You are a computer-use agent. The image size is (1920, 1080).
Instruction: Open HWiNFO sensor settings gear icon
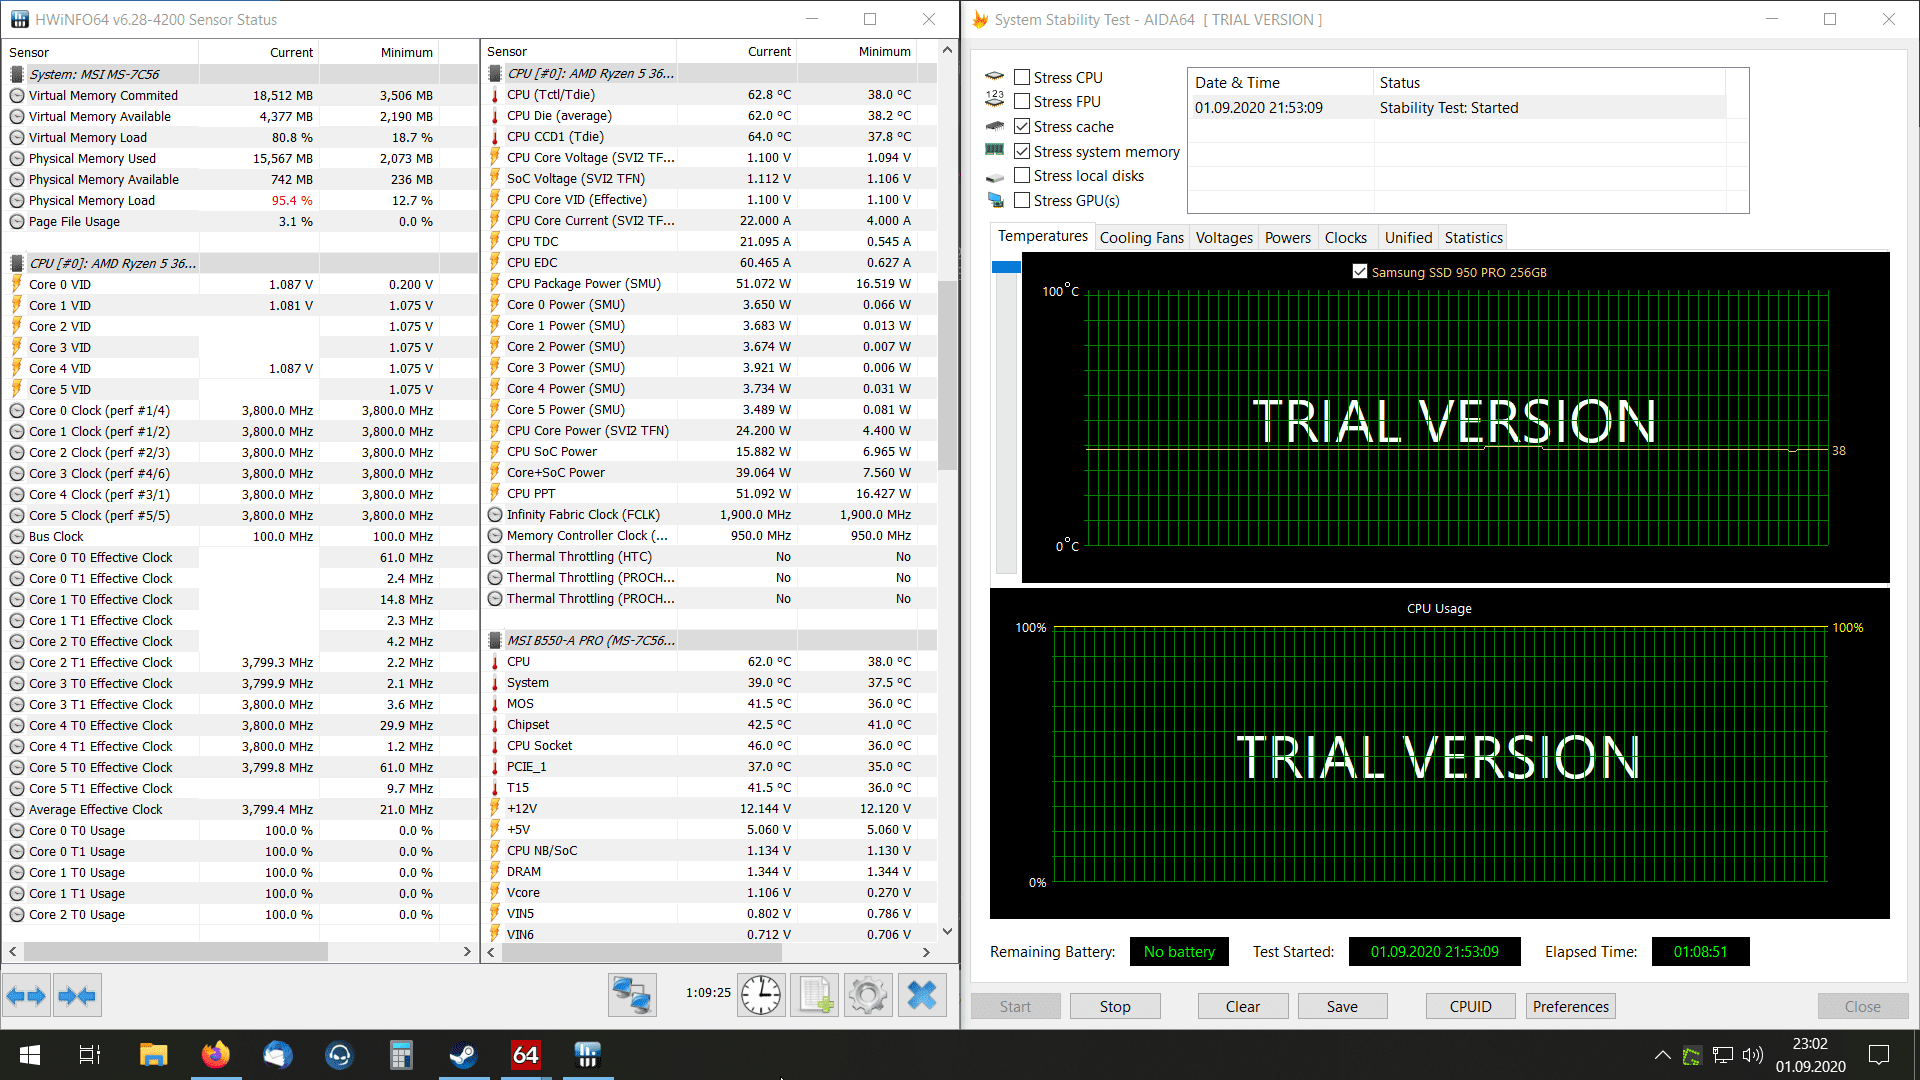pyautogui.click(x=868, y=995)
